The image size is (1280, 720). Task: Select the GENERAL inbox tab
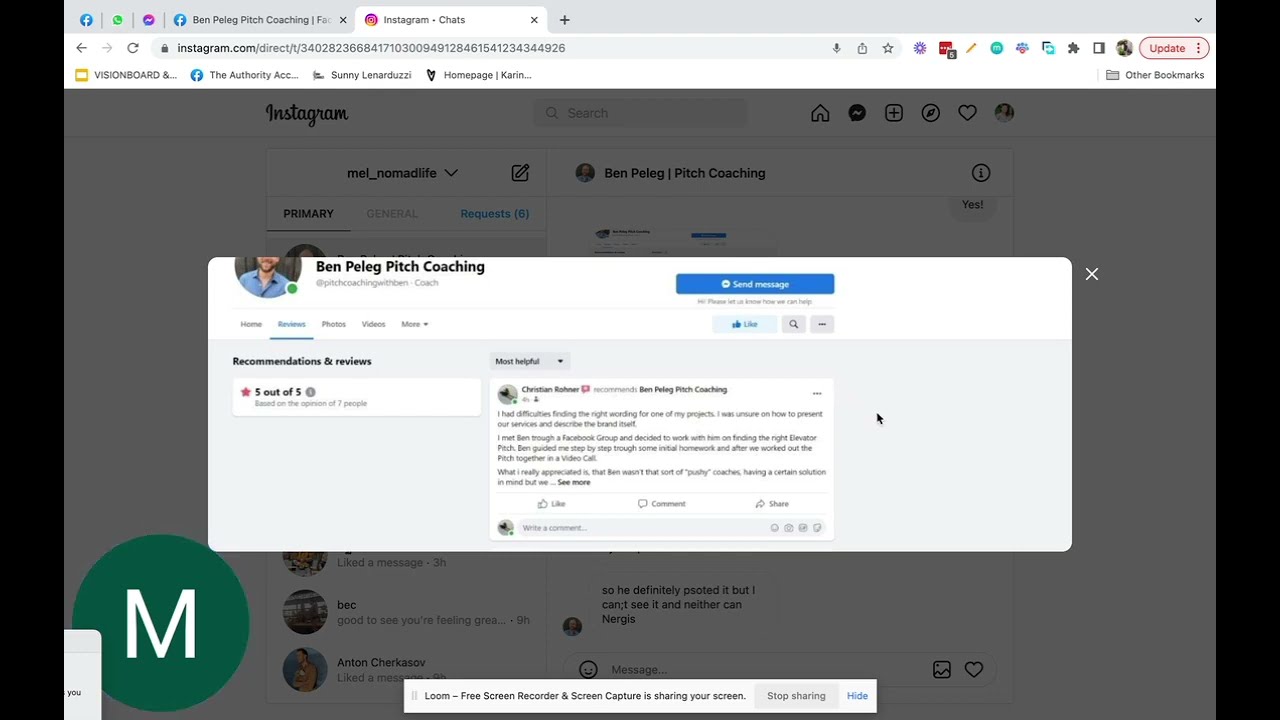click(x=392, y=214)
